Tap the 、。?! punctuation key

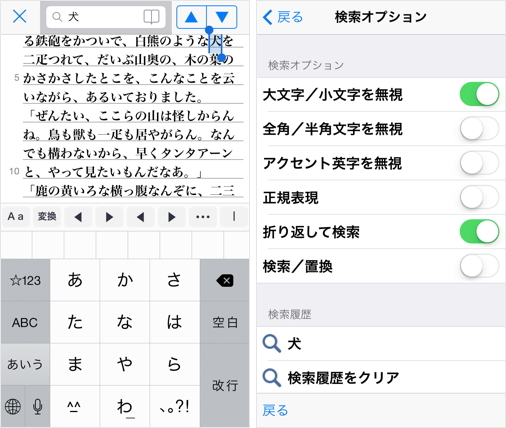tap(175, 406)
